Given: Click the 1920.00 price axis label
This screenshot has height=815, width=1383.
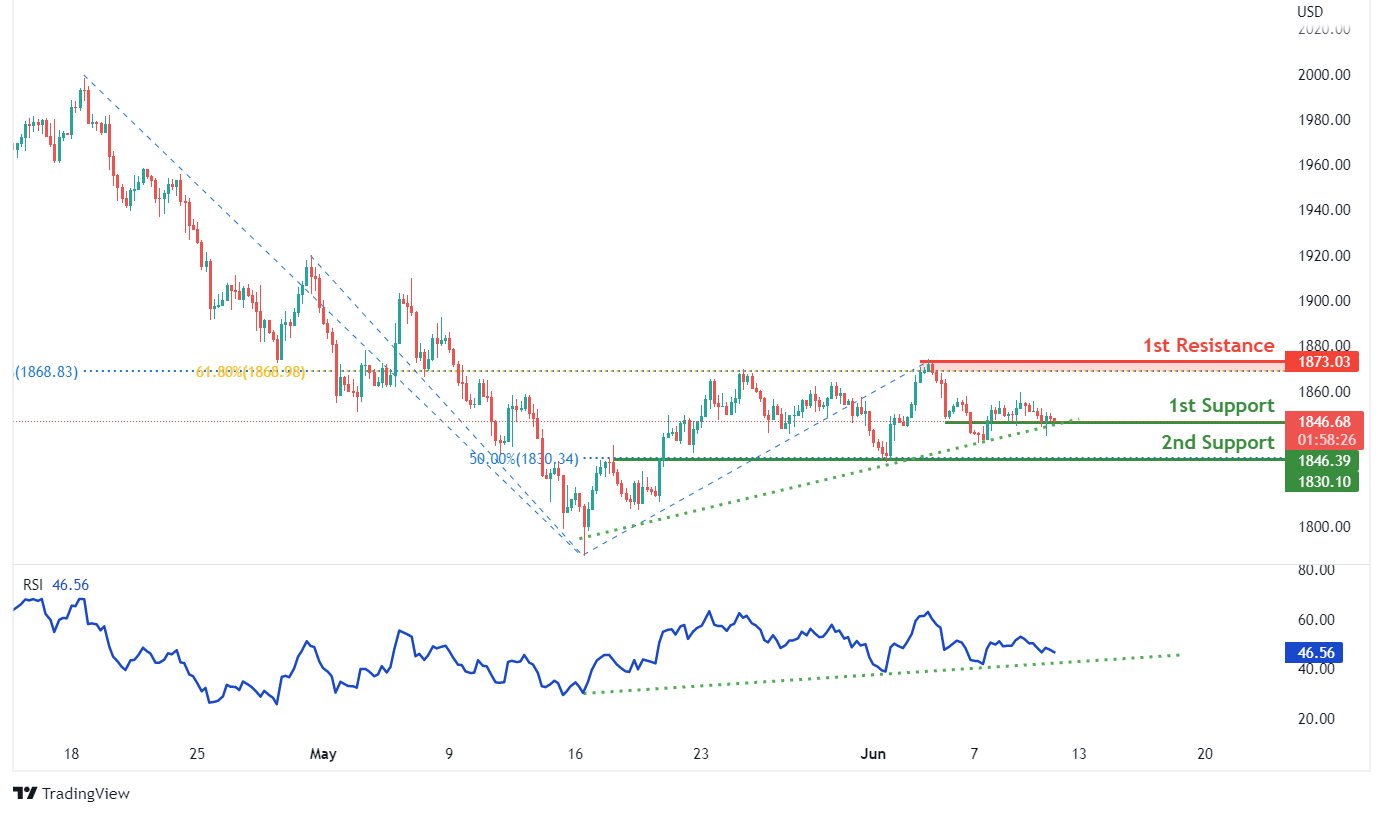Looking at the screenshot, I should pos(1323,256).
